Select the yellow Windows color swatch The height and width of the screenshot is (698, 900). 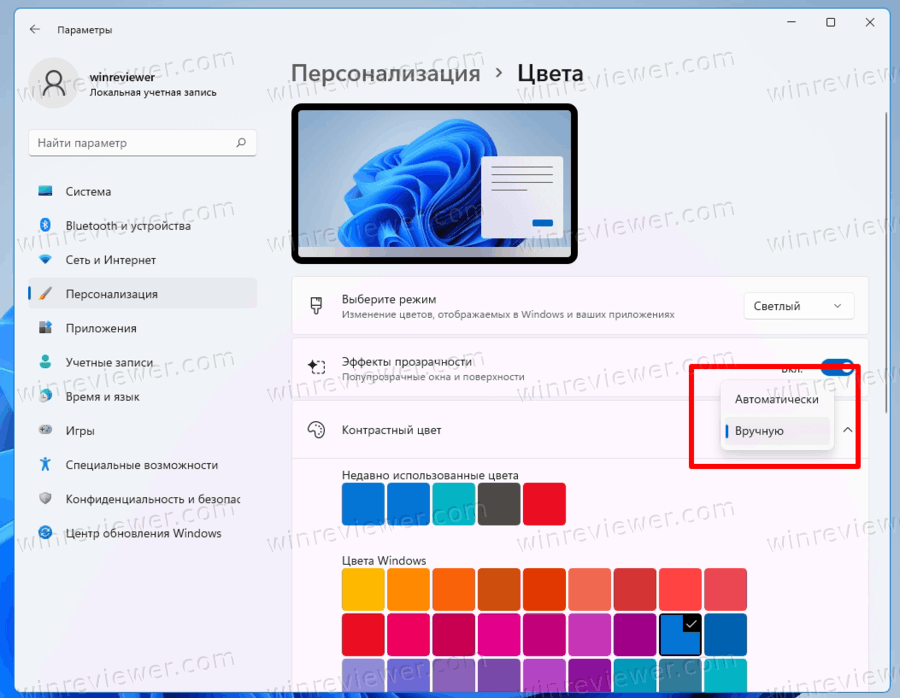363,589
